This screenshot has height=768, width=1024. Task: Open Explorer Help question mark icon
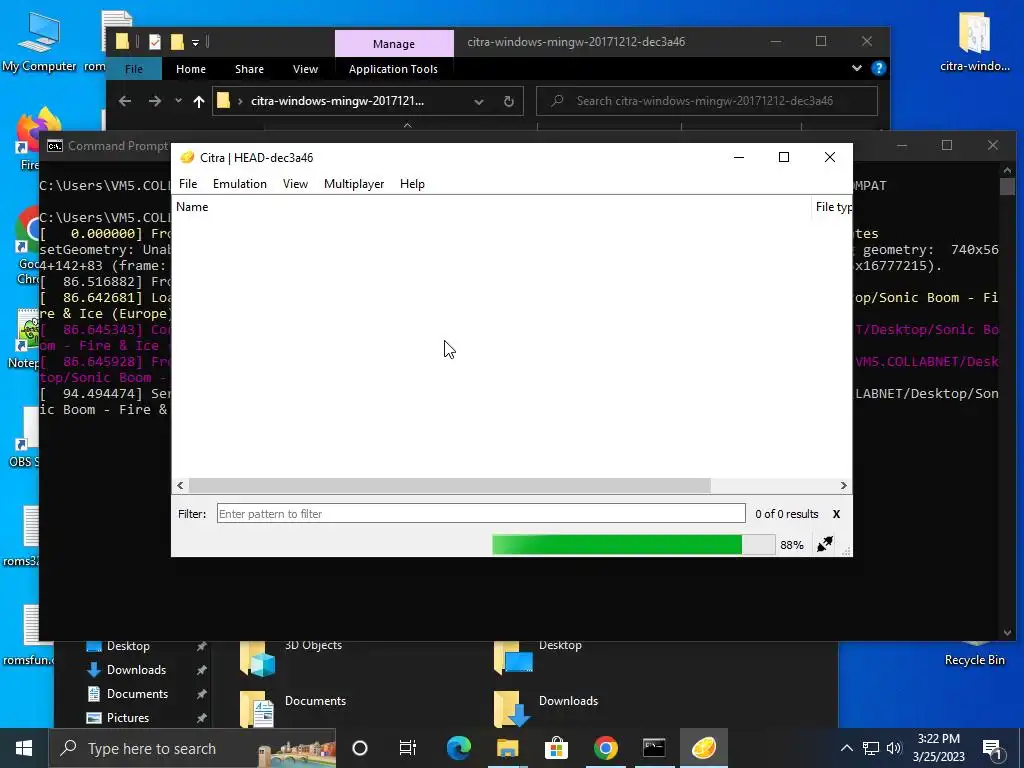tap(878, 68)
